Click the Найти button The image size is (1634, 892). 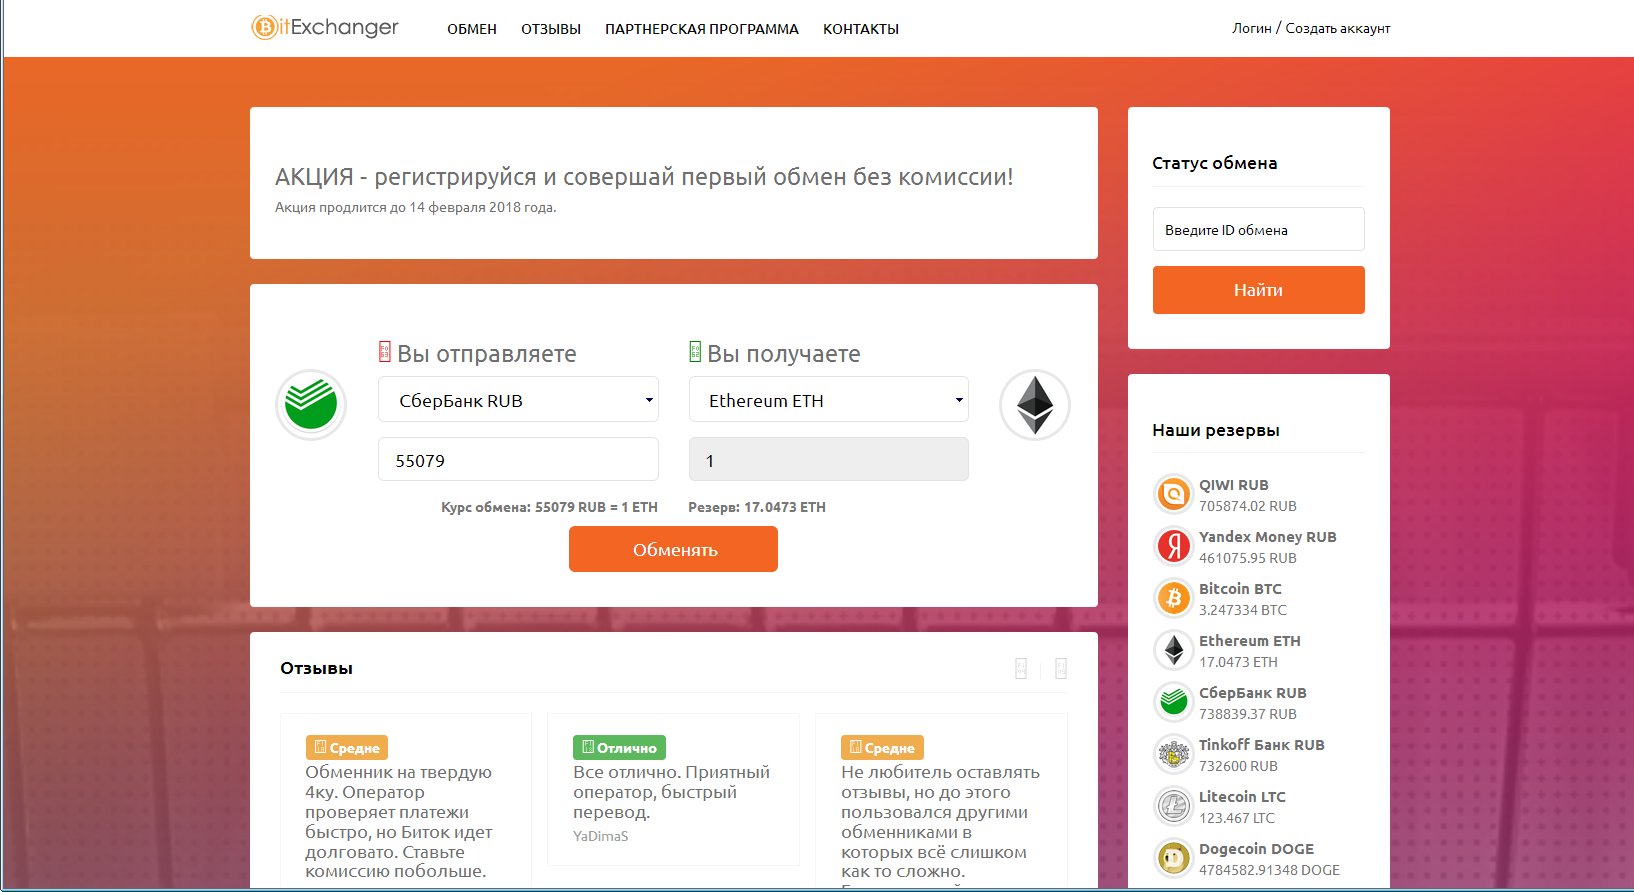click(1258, 290)
